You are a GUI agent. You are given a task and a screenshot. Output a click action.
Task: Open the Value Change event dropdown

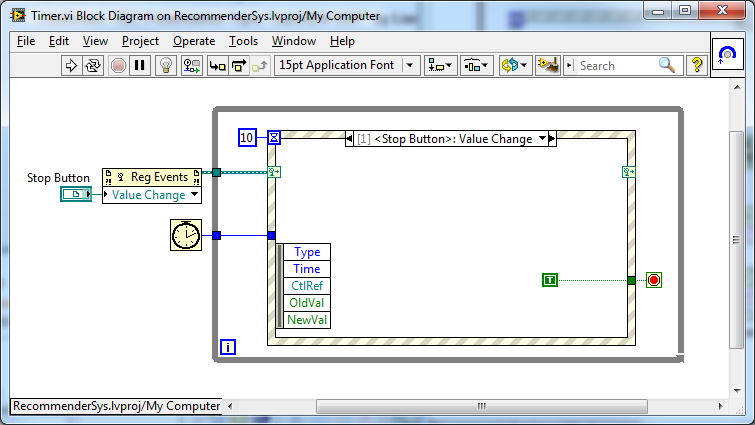coord(194,195)
